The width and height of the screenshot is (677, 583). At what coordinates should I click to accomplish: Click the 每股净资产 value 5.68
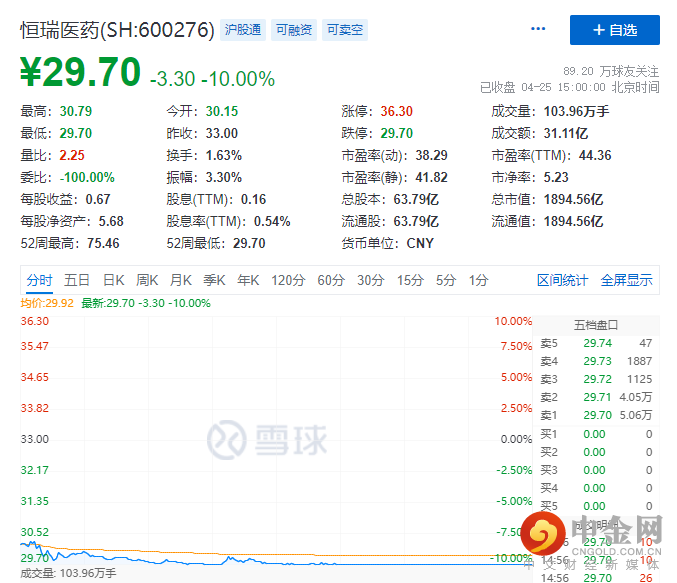click(111, 222)
